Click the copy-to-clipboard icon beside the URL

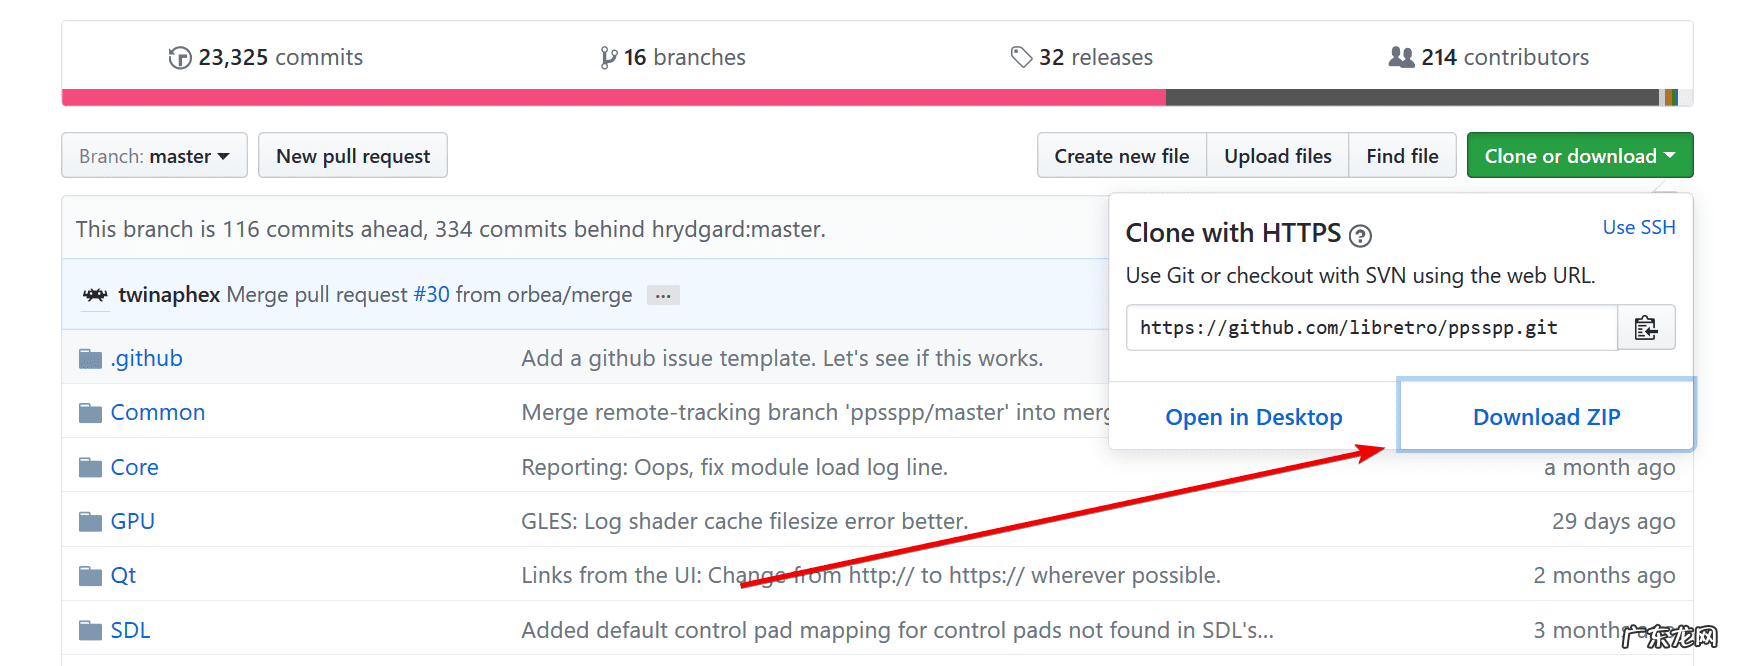tap(1645, 328)
